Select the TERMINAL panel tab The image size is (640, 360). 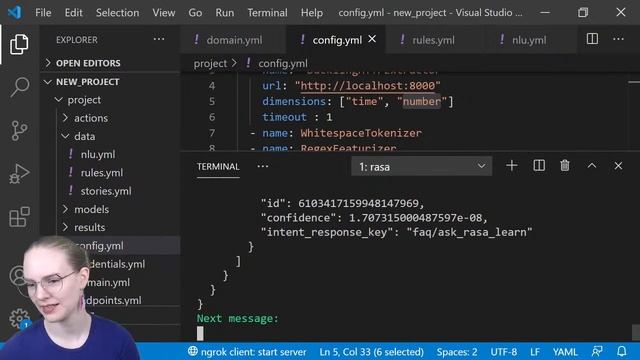218,167
